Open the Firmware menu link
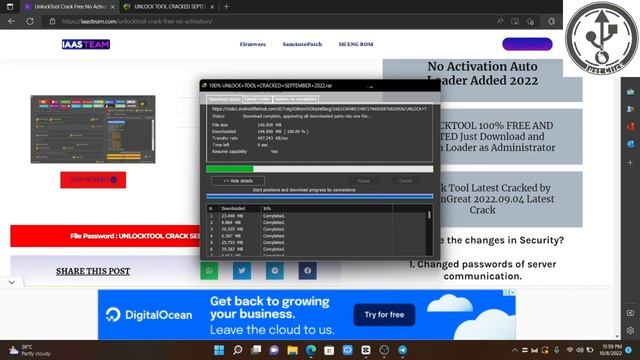This screenshot has height=360, width=640. (x=253, y=44)
